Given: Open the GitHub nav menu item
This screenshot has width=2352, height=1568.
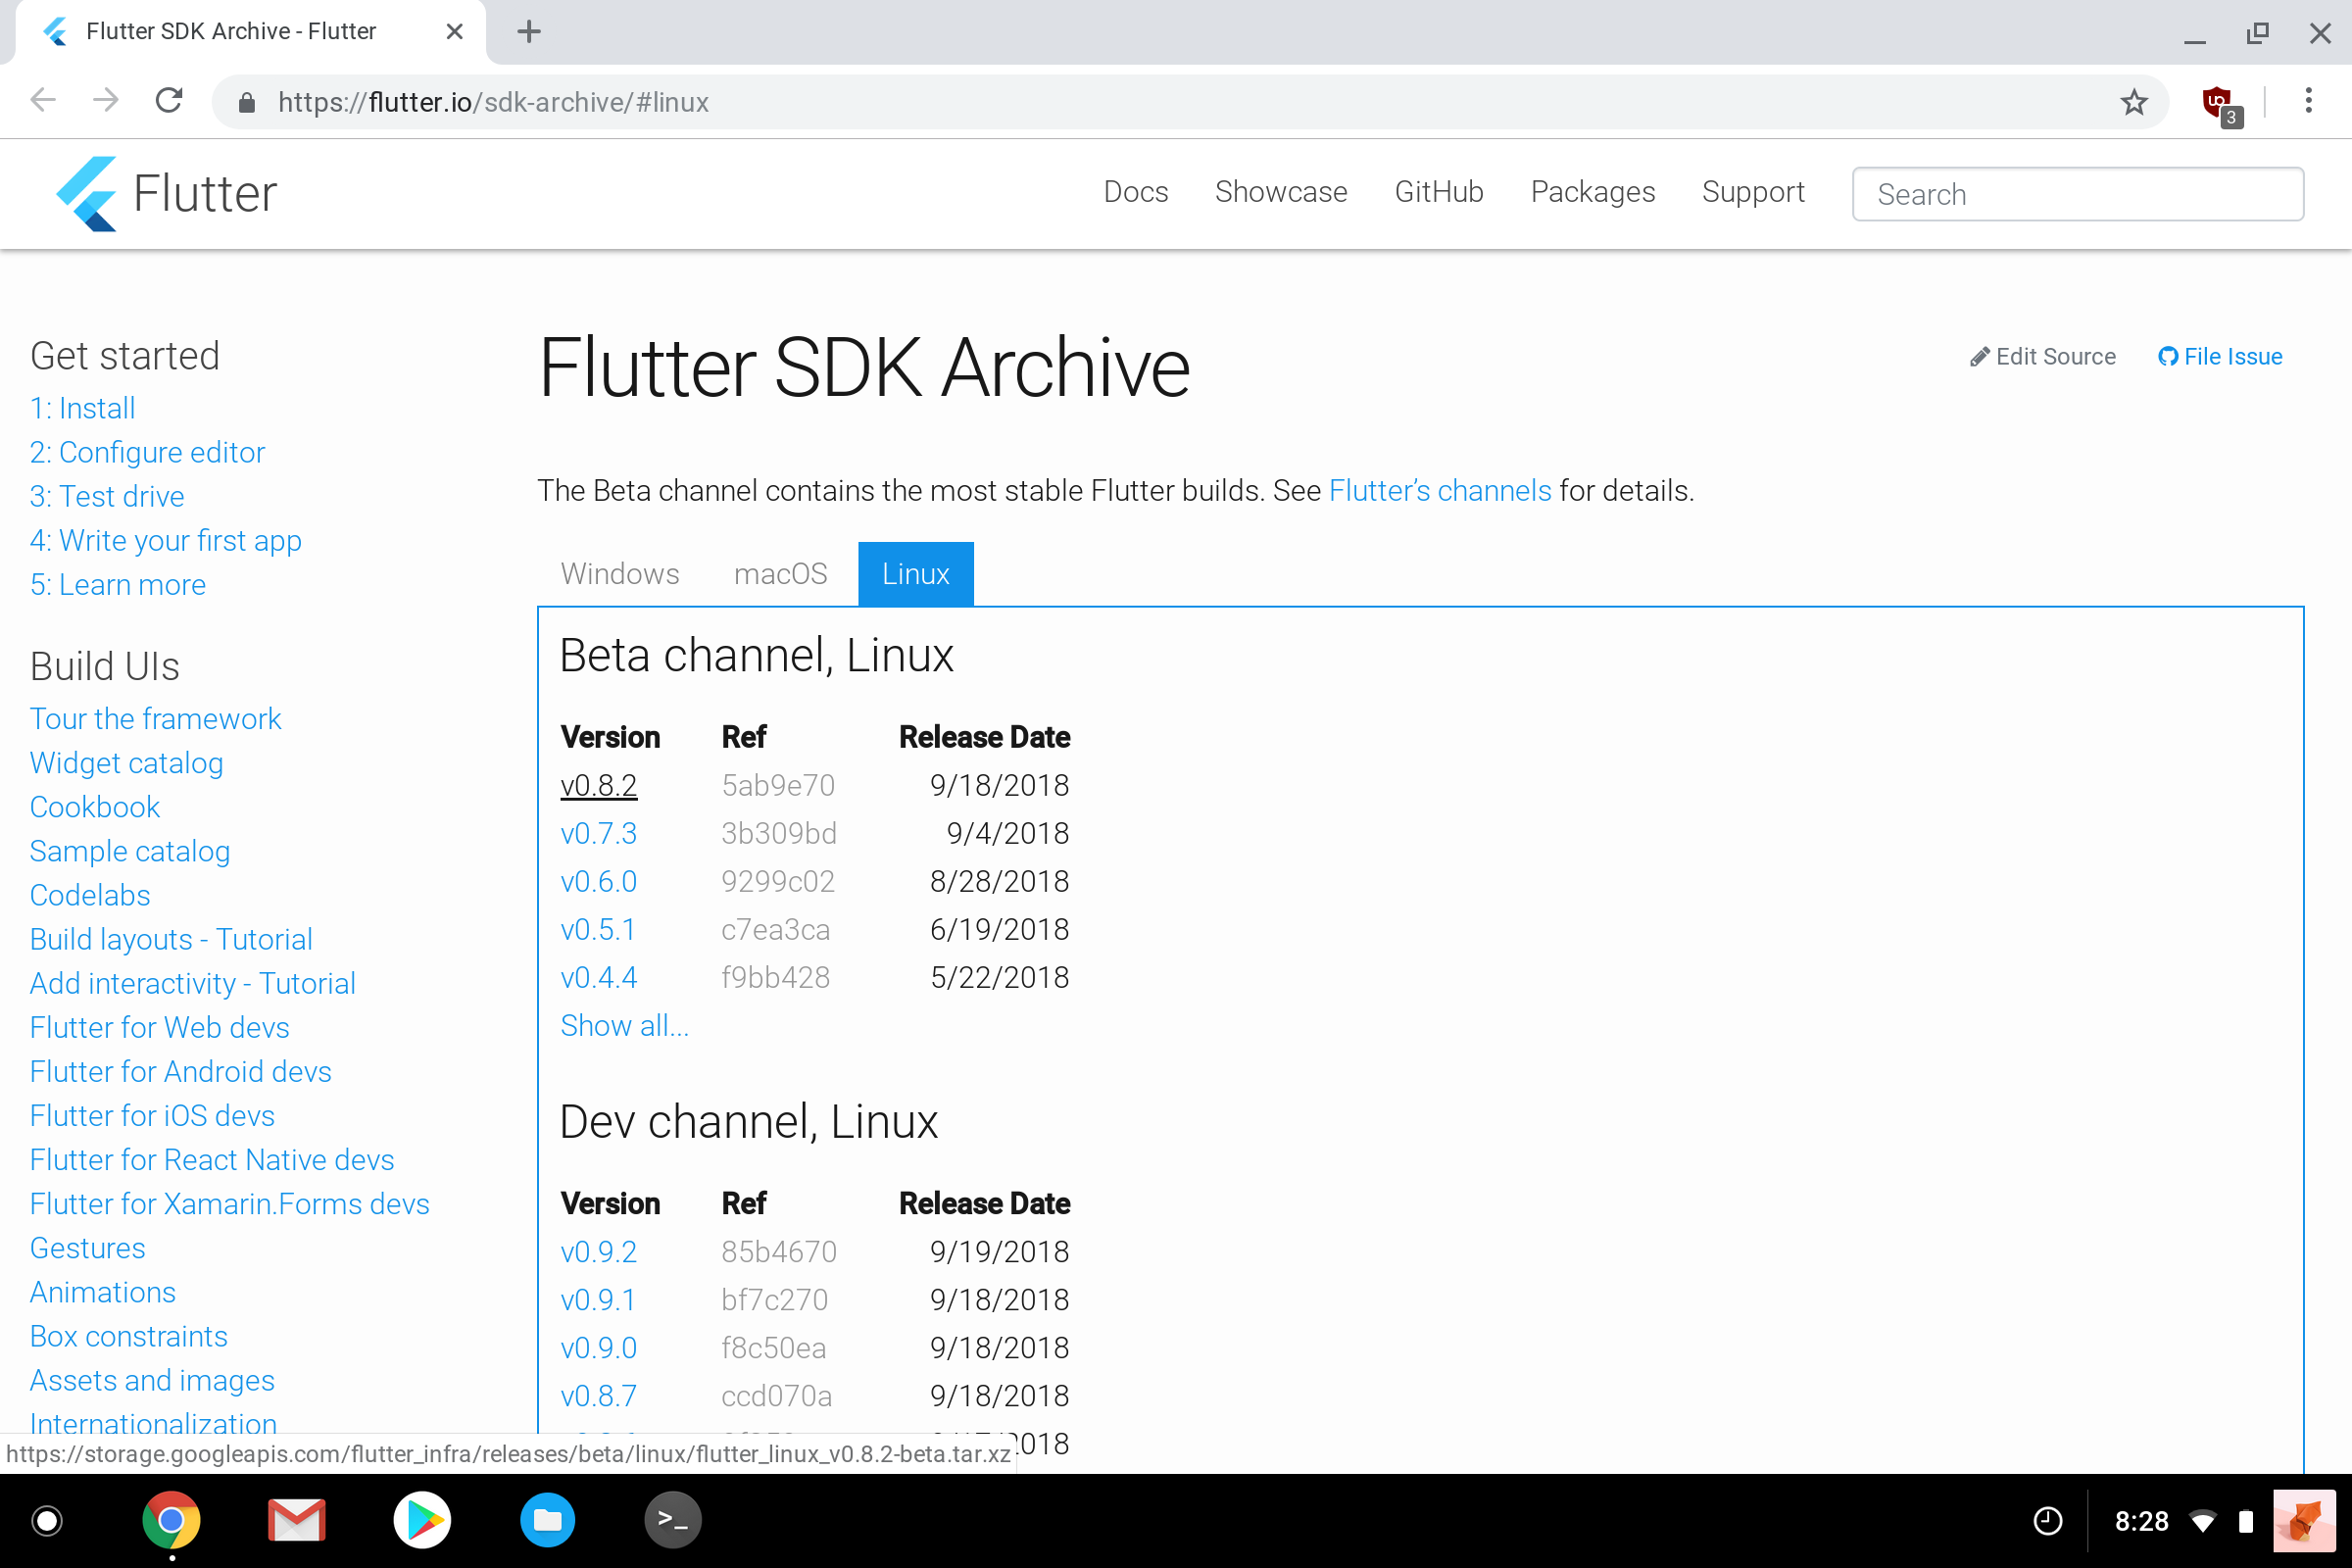Looking at the screenshot, I should [x=1439, y=192].
